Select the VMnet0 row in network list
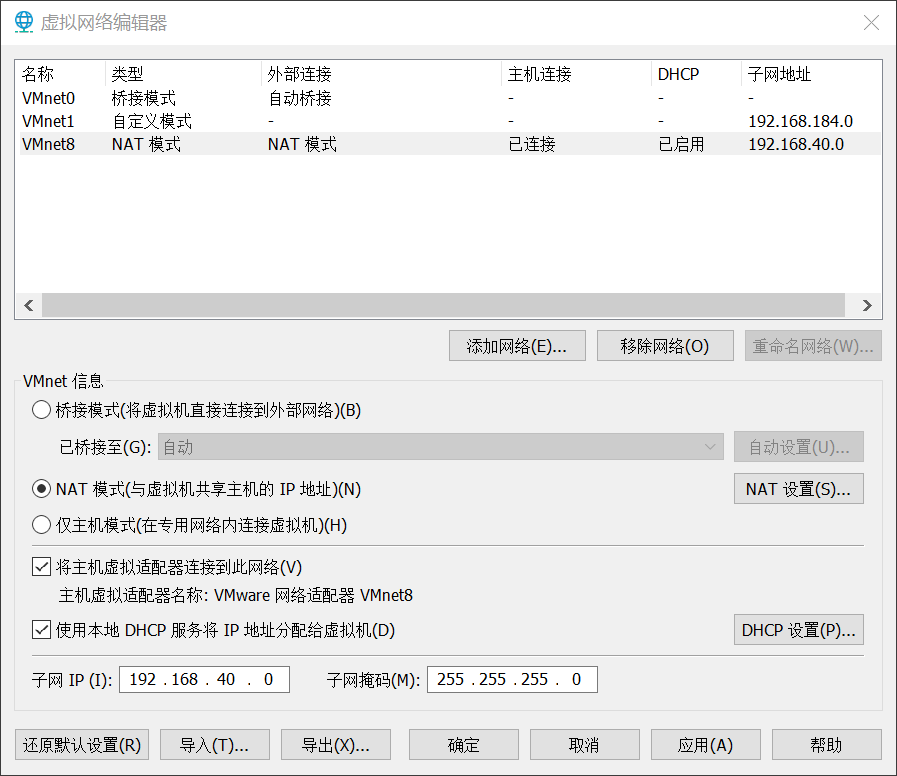The width and height of the screenshot is (897, 776). [x=450, y=98]
